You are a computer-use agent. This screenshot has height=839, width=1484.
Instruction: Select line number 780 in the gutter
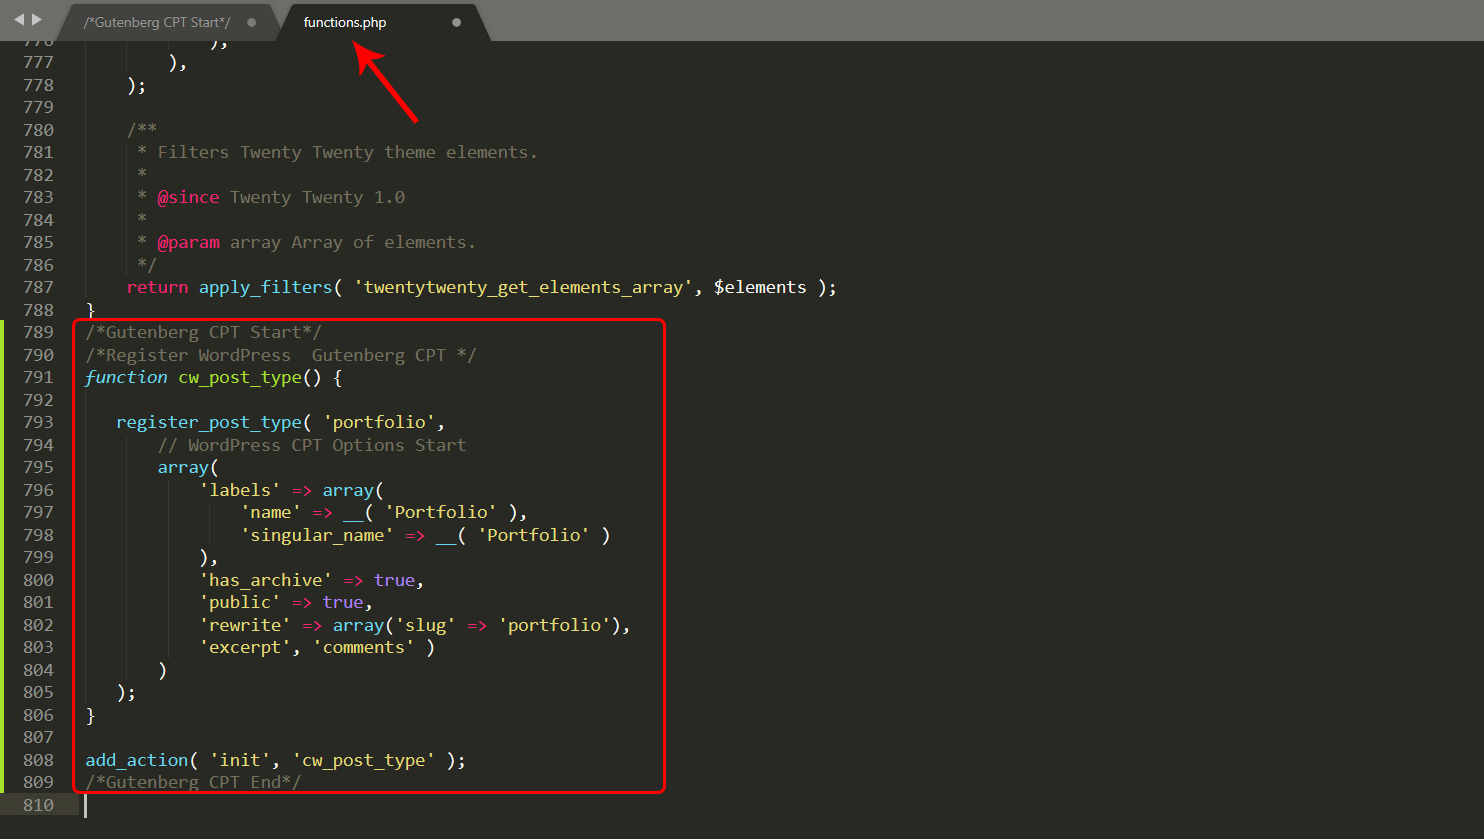[x=38, y=130]
